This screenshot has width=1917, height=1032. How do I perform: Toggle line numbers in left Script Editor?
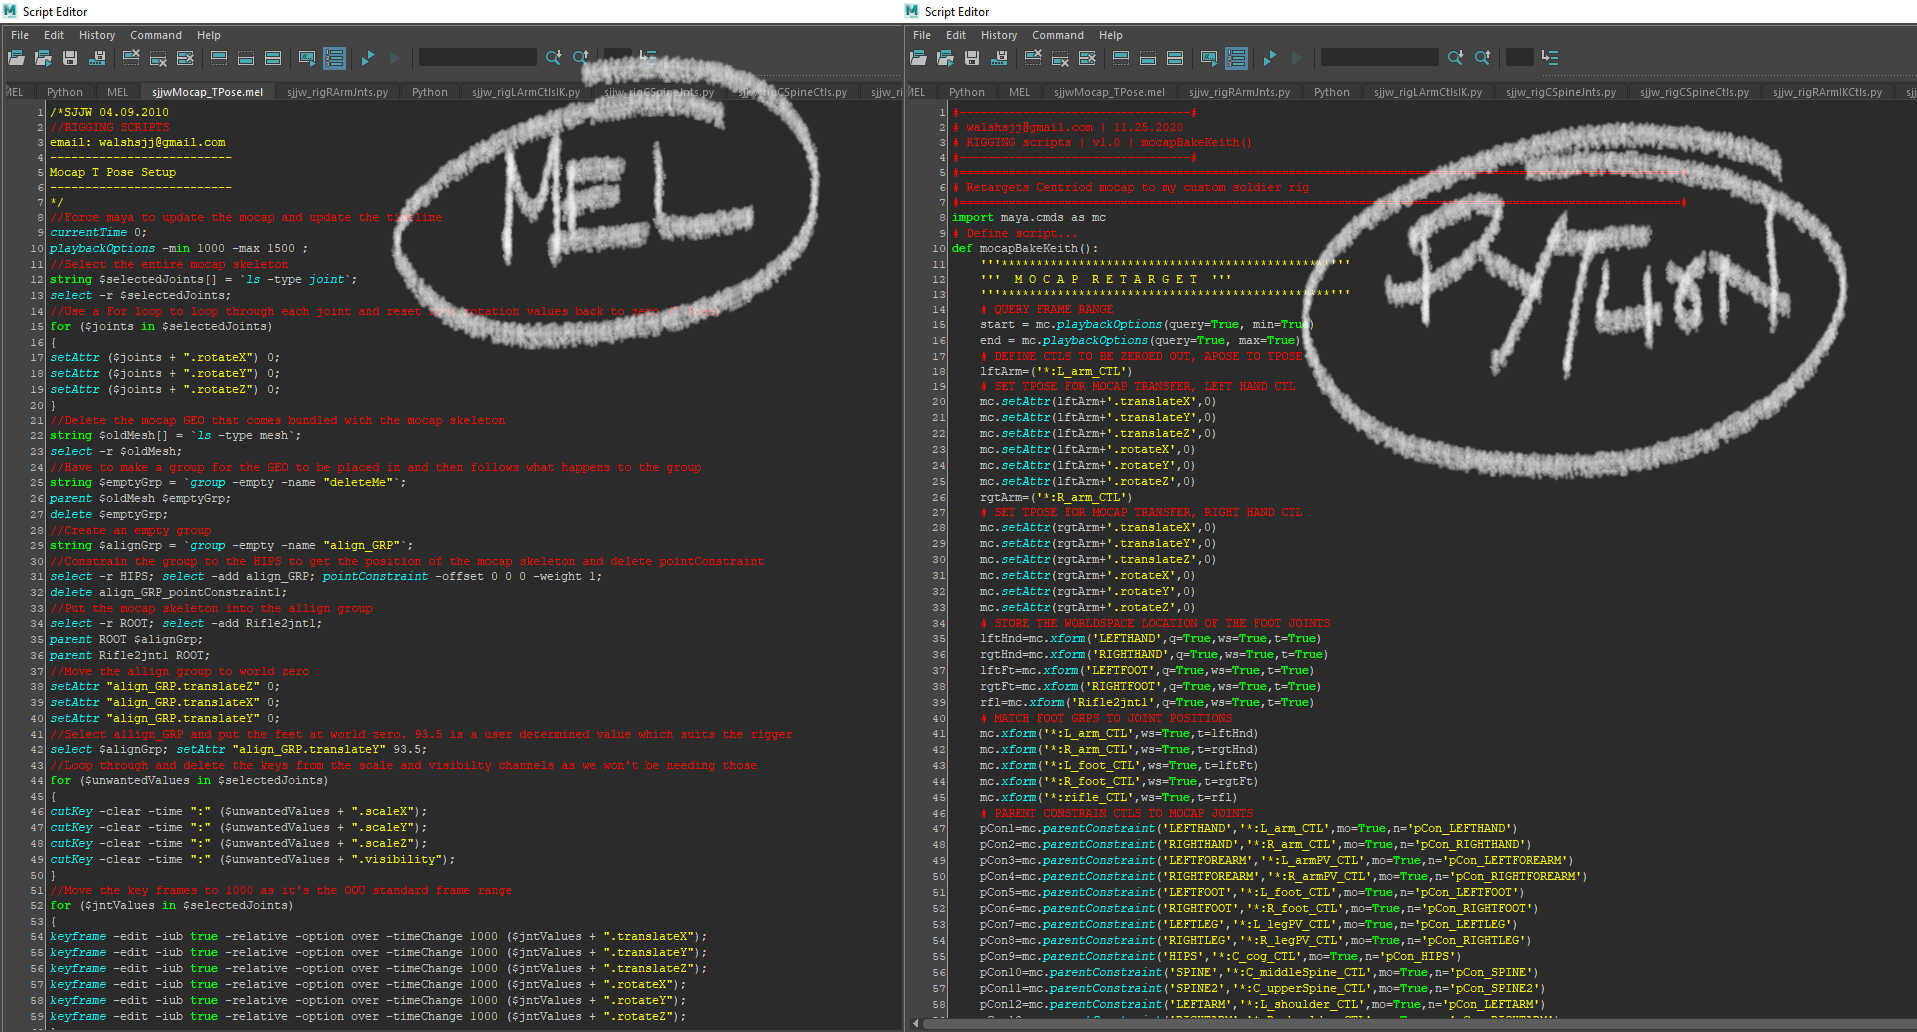(334, 58)
